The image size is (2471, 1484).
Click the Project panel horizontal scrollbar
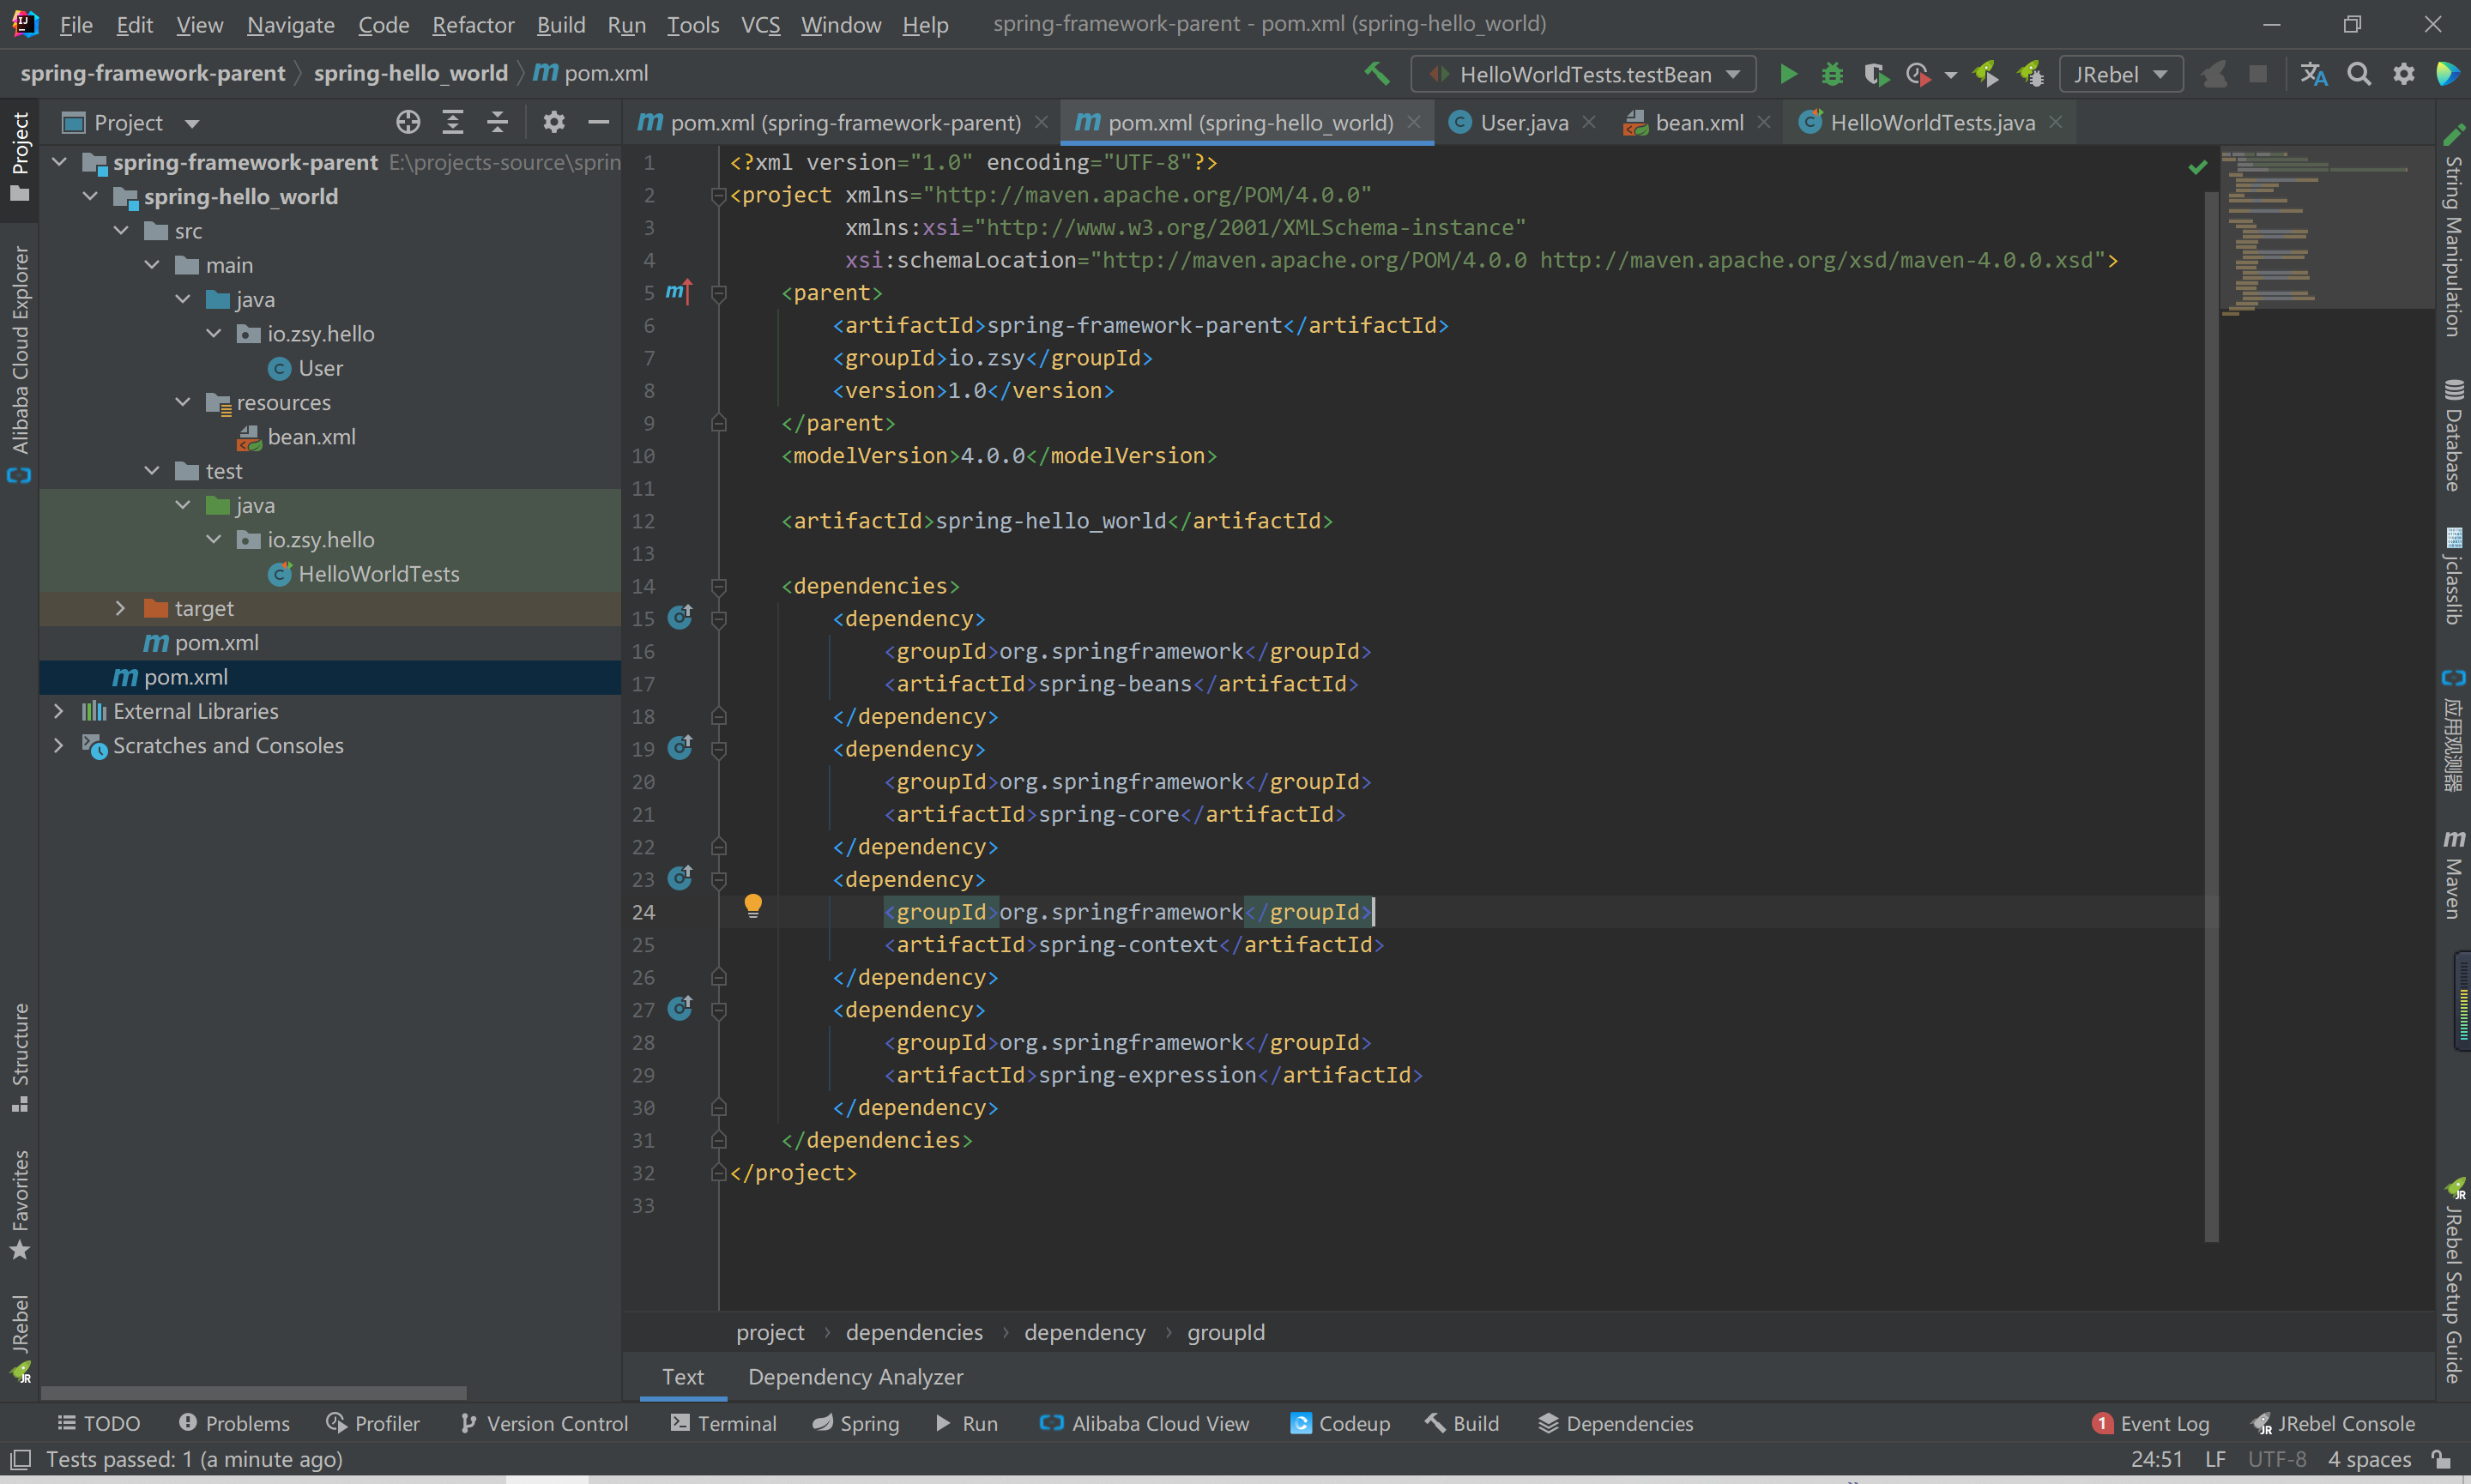253,1393
